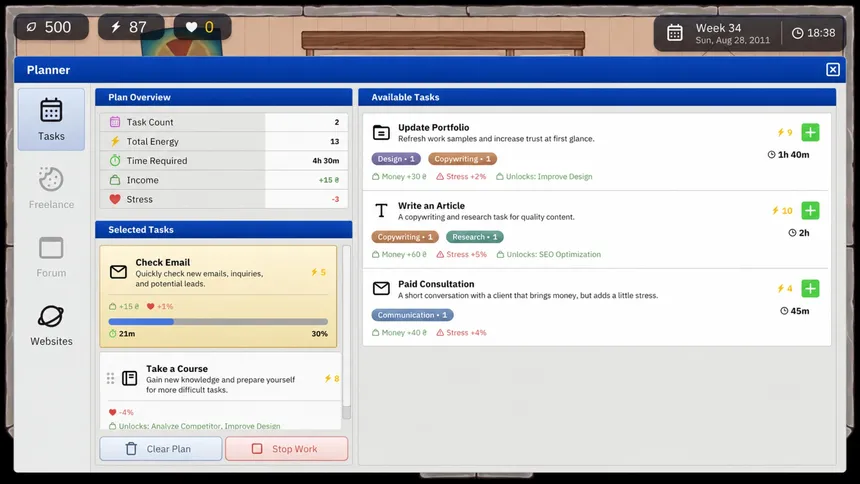Click the Clear Plan button
Image resolution: width=860 pixels, height=484 pixels.
point(161,448)
